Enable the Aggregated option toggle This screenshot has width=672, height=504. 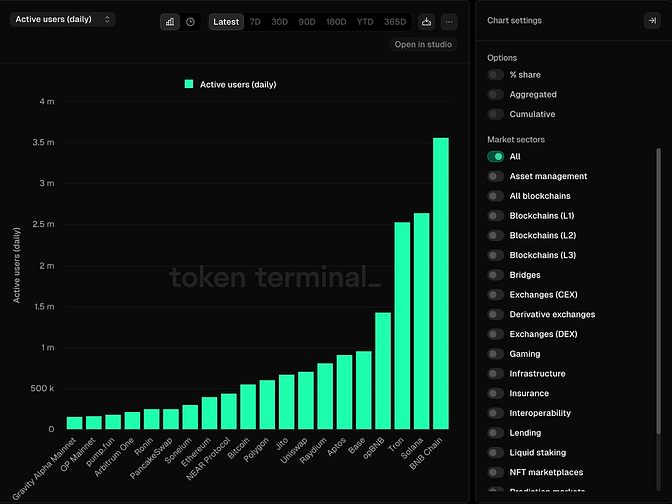(495, 94)
